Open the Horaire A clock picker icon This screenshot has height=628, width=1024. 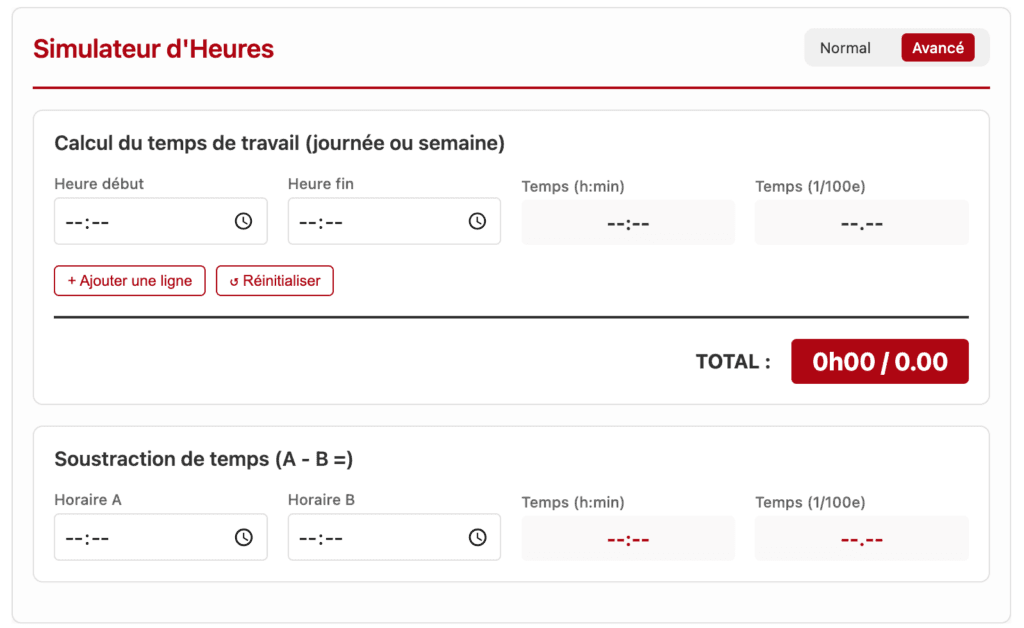[243, 537]
